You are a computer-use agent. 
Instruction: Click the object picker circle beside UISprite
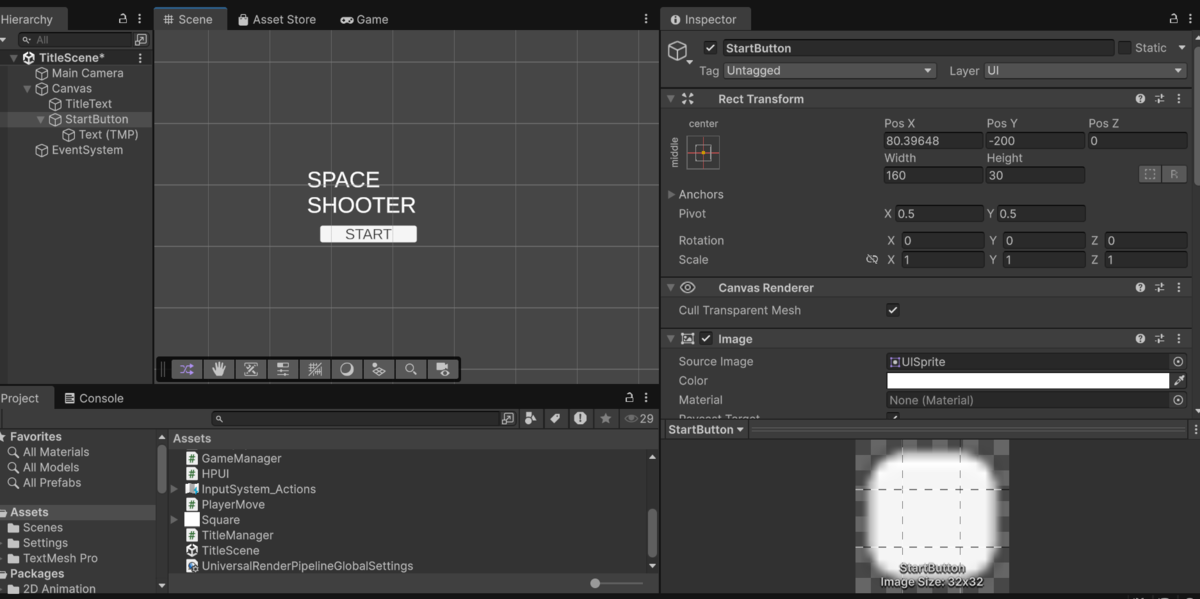coord(1178,362)
